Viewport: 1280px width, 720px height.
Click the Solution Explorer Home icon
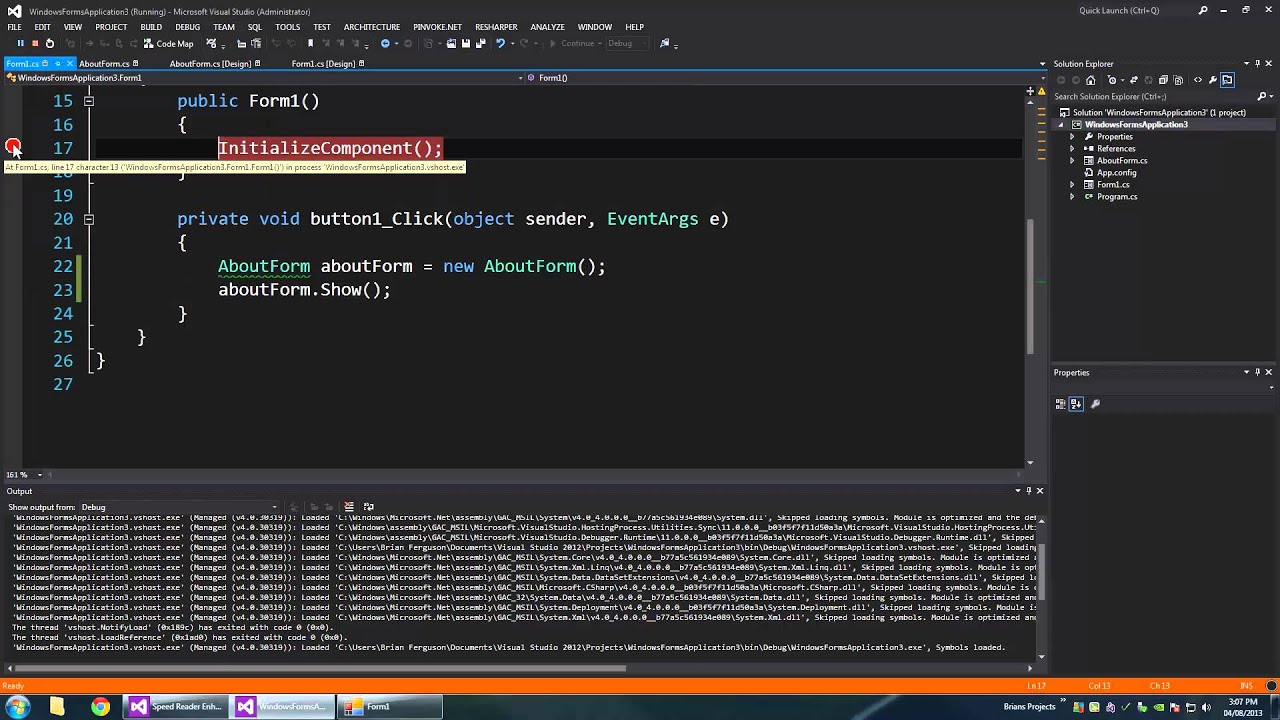(x=1090, y=80)
